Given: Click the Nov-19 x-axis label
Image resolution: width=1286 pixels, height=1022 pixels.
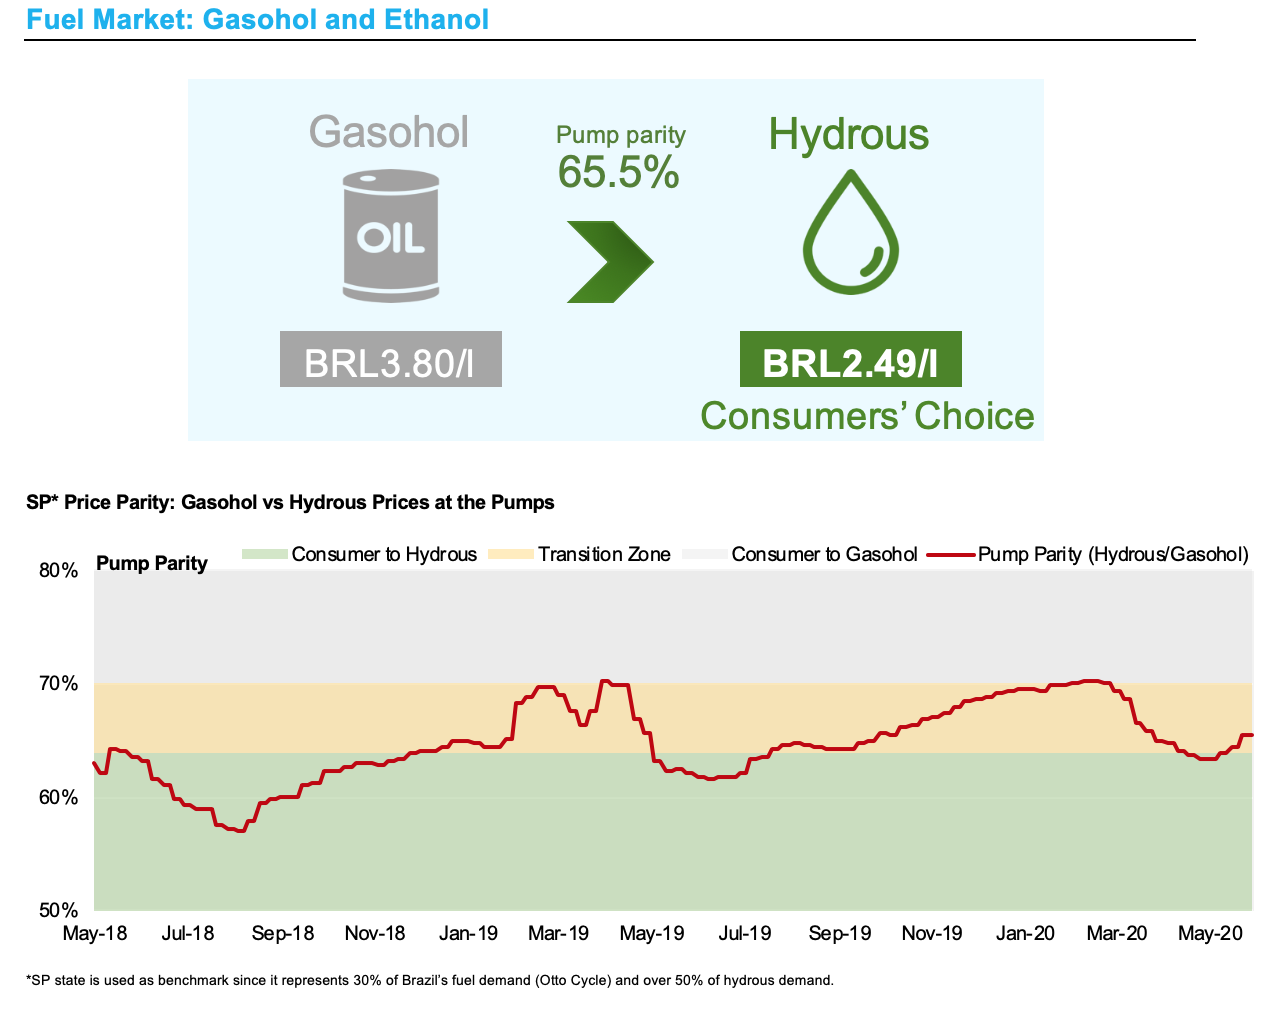Looking at the screenshot, I should pyautogui.click(x=932, y=933).
